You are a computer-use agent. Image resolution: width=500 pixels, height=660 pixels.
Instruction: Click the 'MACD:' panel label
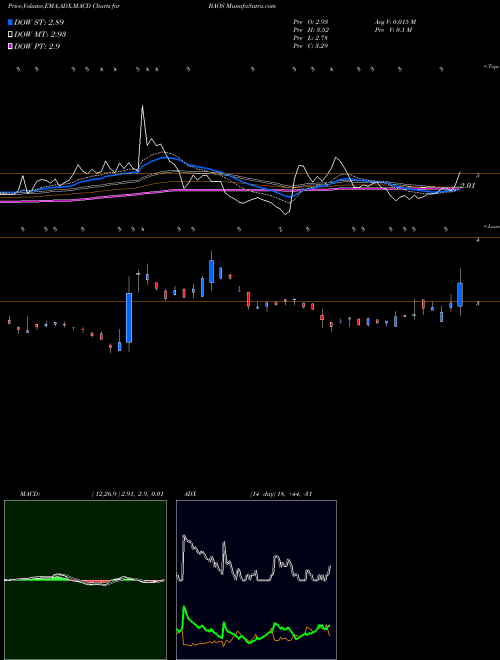(x=30, y=494)
